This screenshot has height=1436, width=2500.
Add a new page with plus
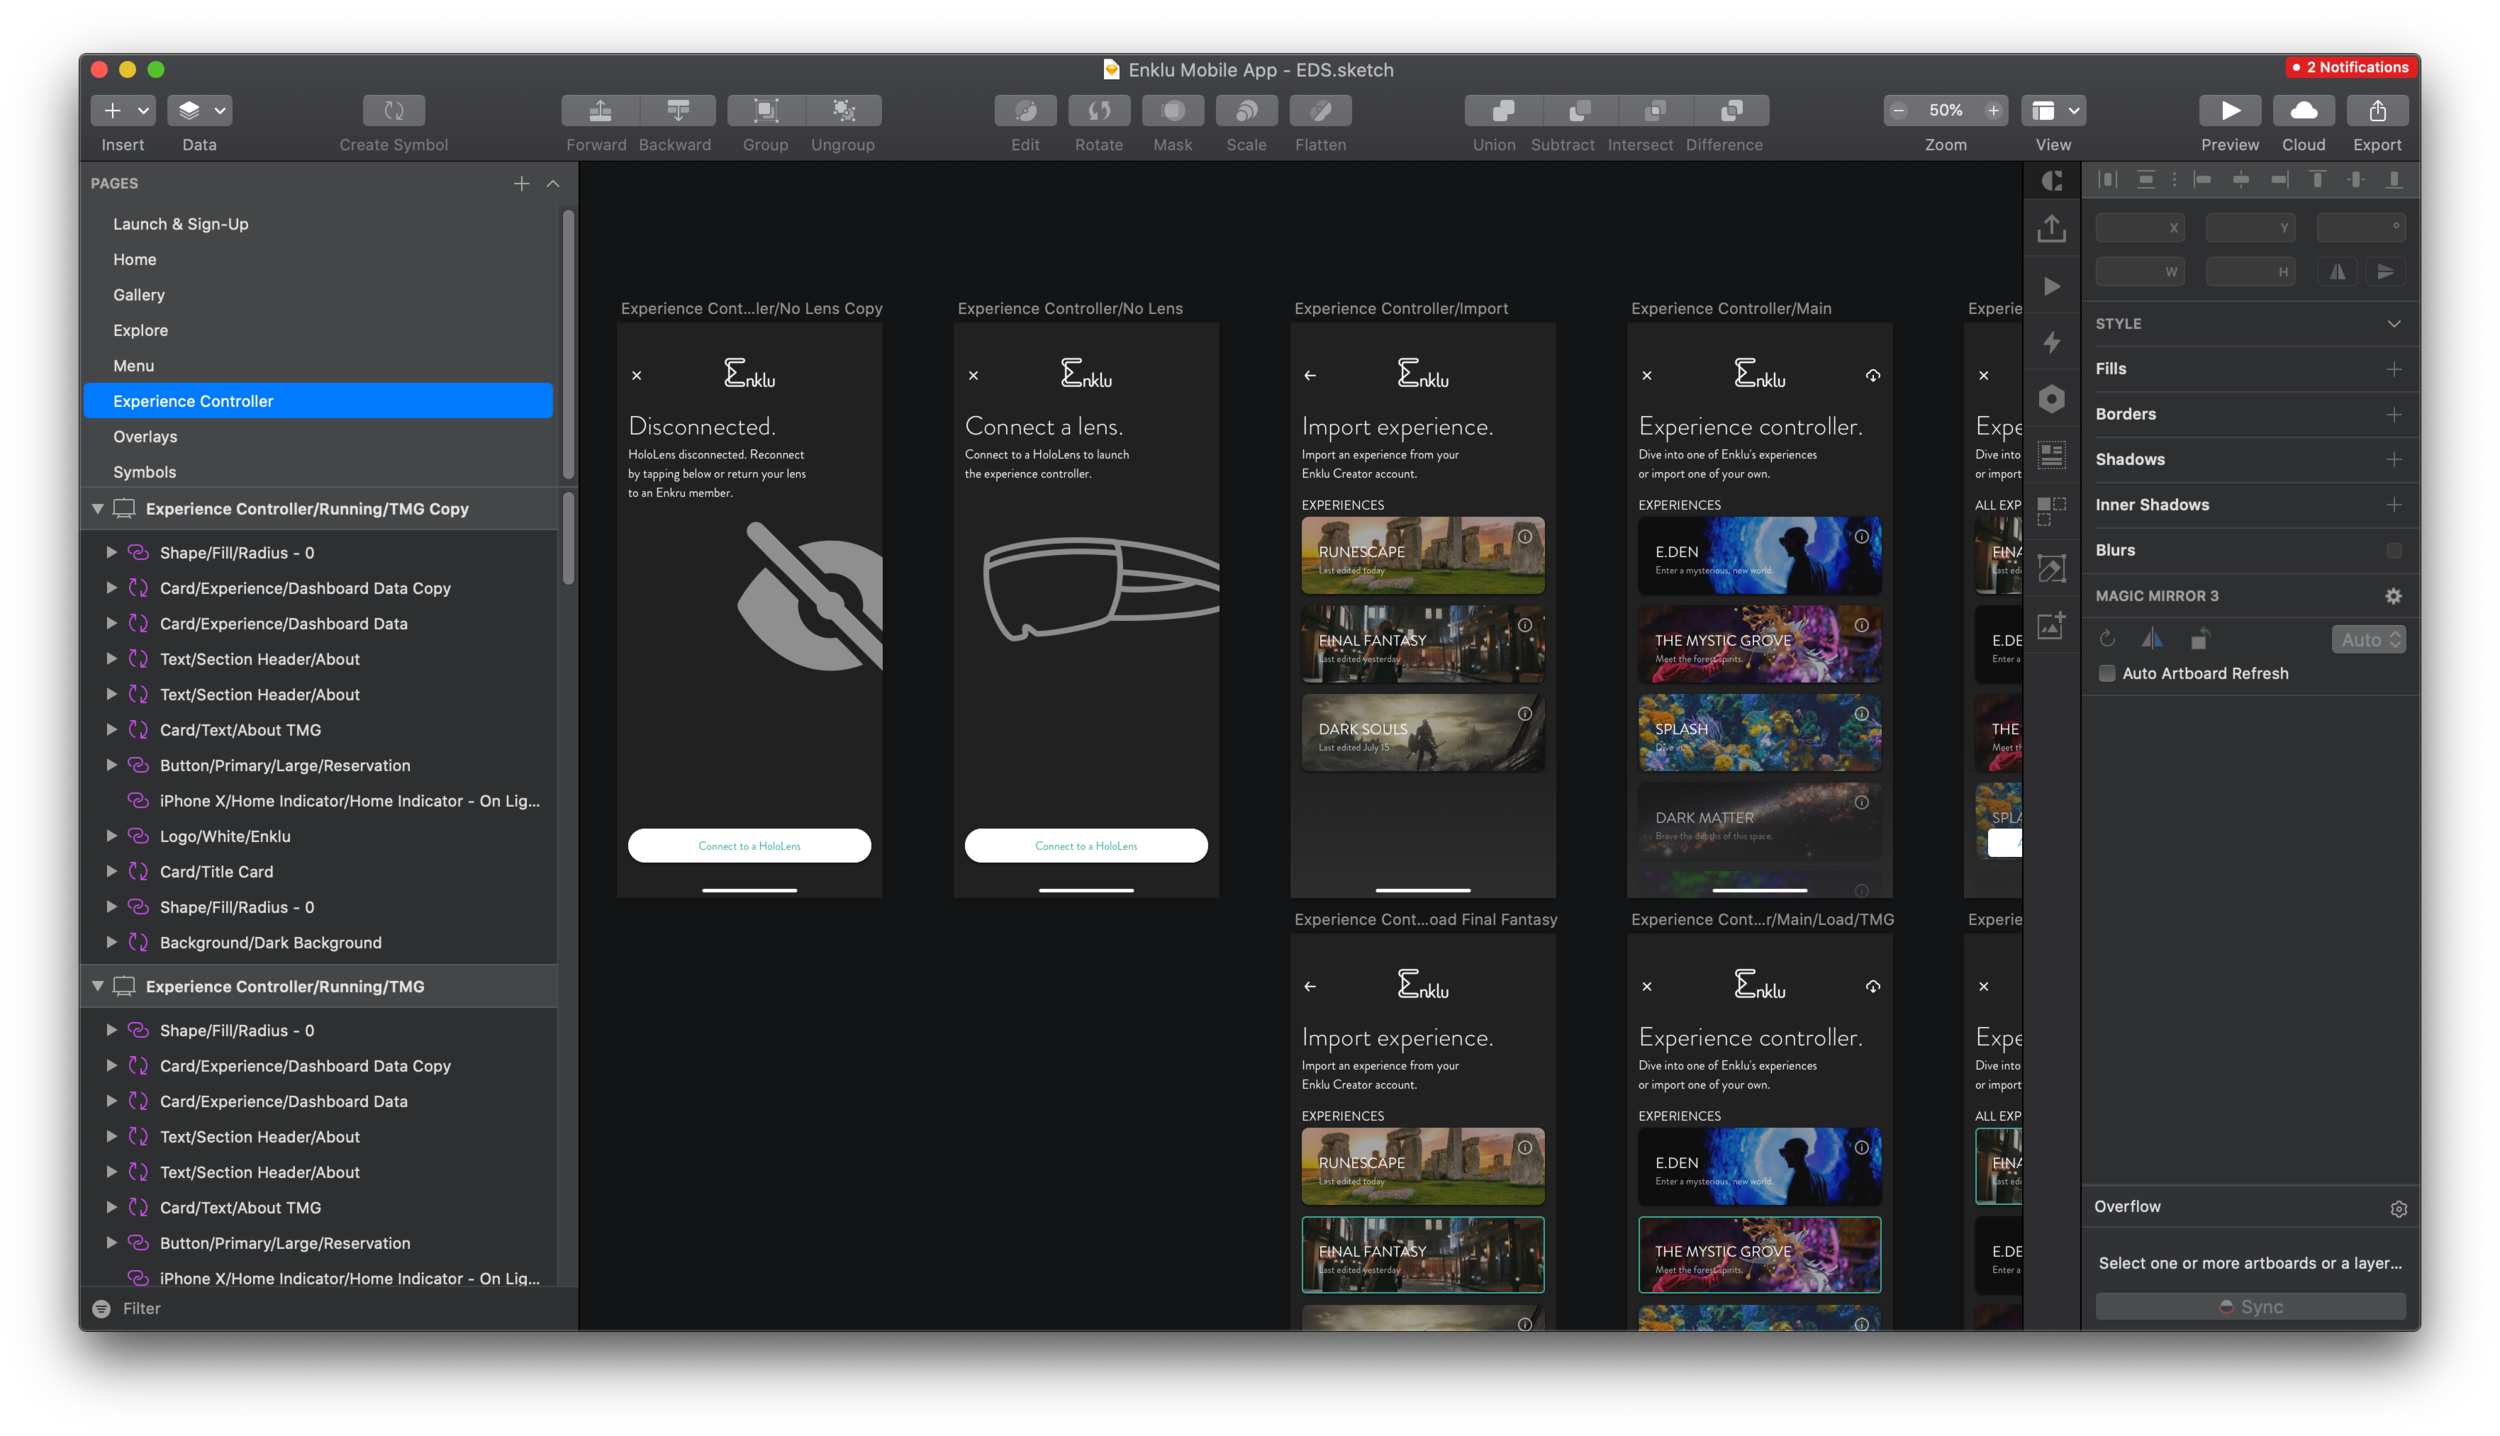click(x=521, y=183)
